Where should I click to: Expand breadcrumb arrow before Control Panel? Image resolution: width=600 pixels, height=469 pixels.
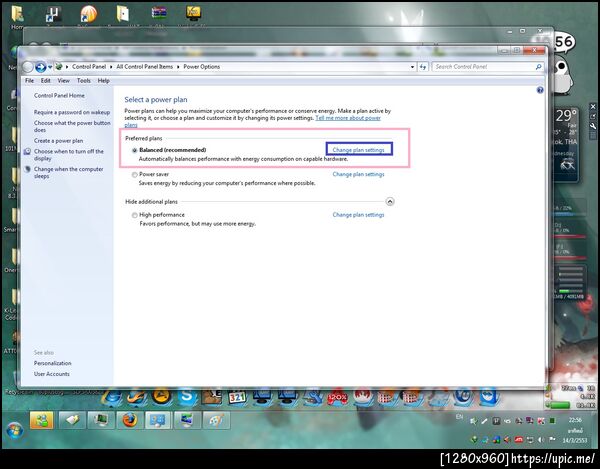coord(67,67)
